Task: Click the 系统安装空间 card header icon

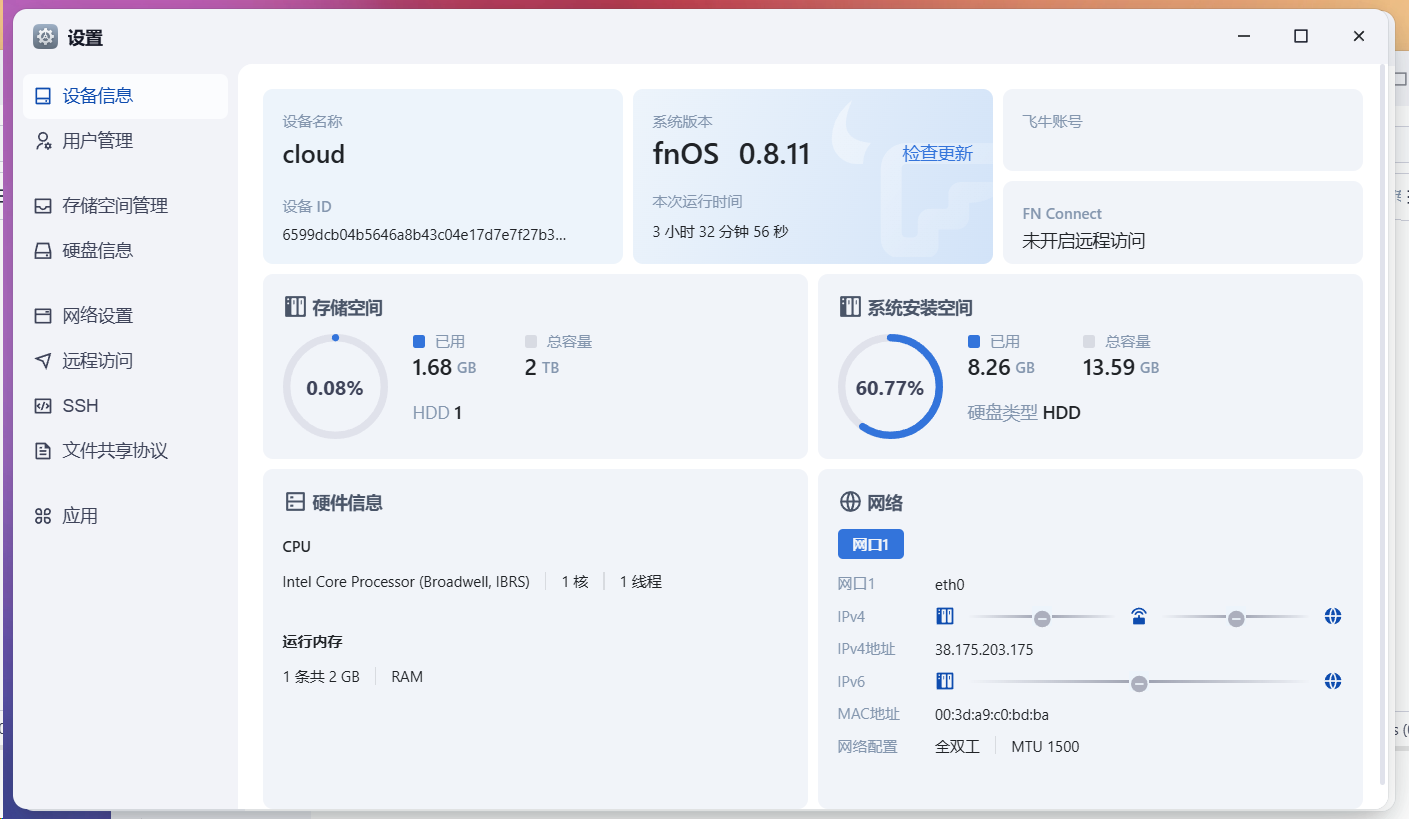Action: coord(850,307)
